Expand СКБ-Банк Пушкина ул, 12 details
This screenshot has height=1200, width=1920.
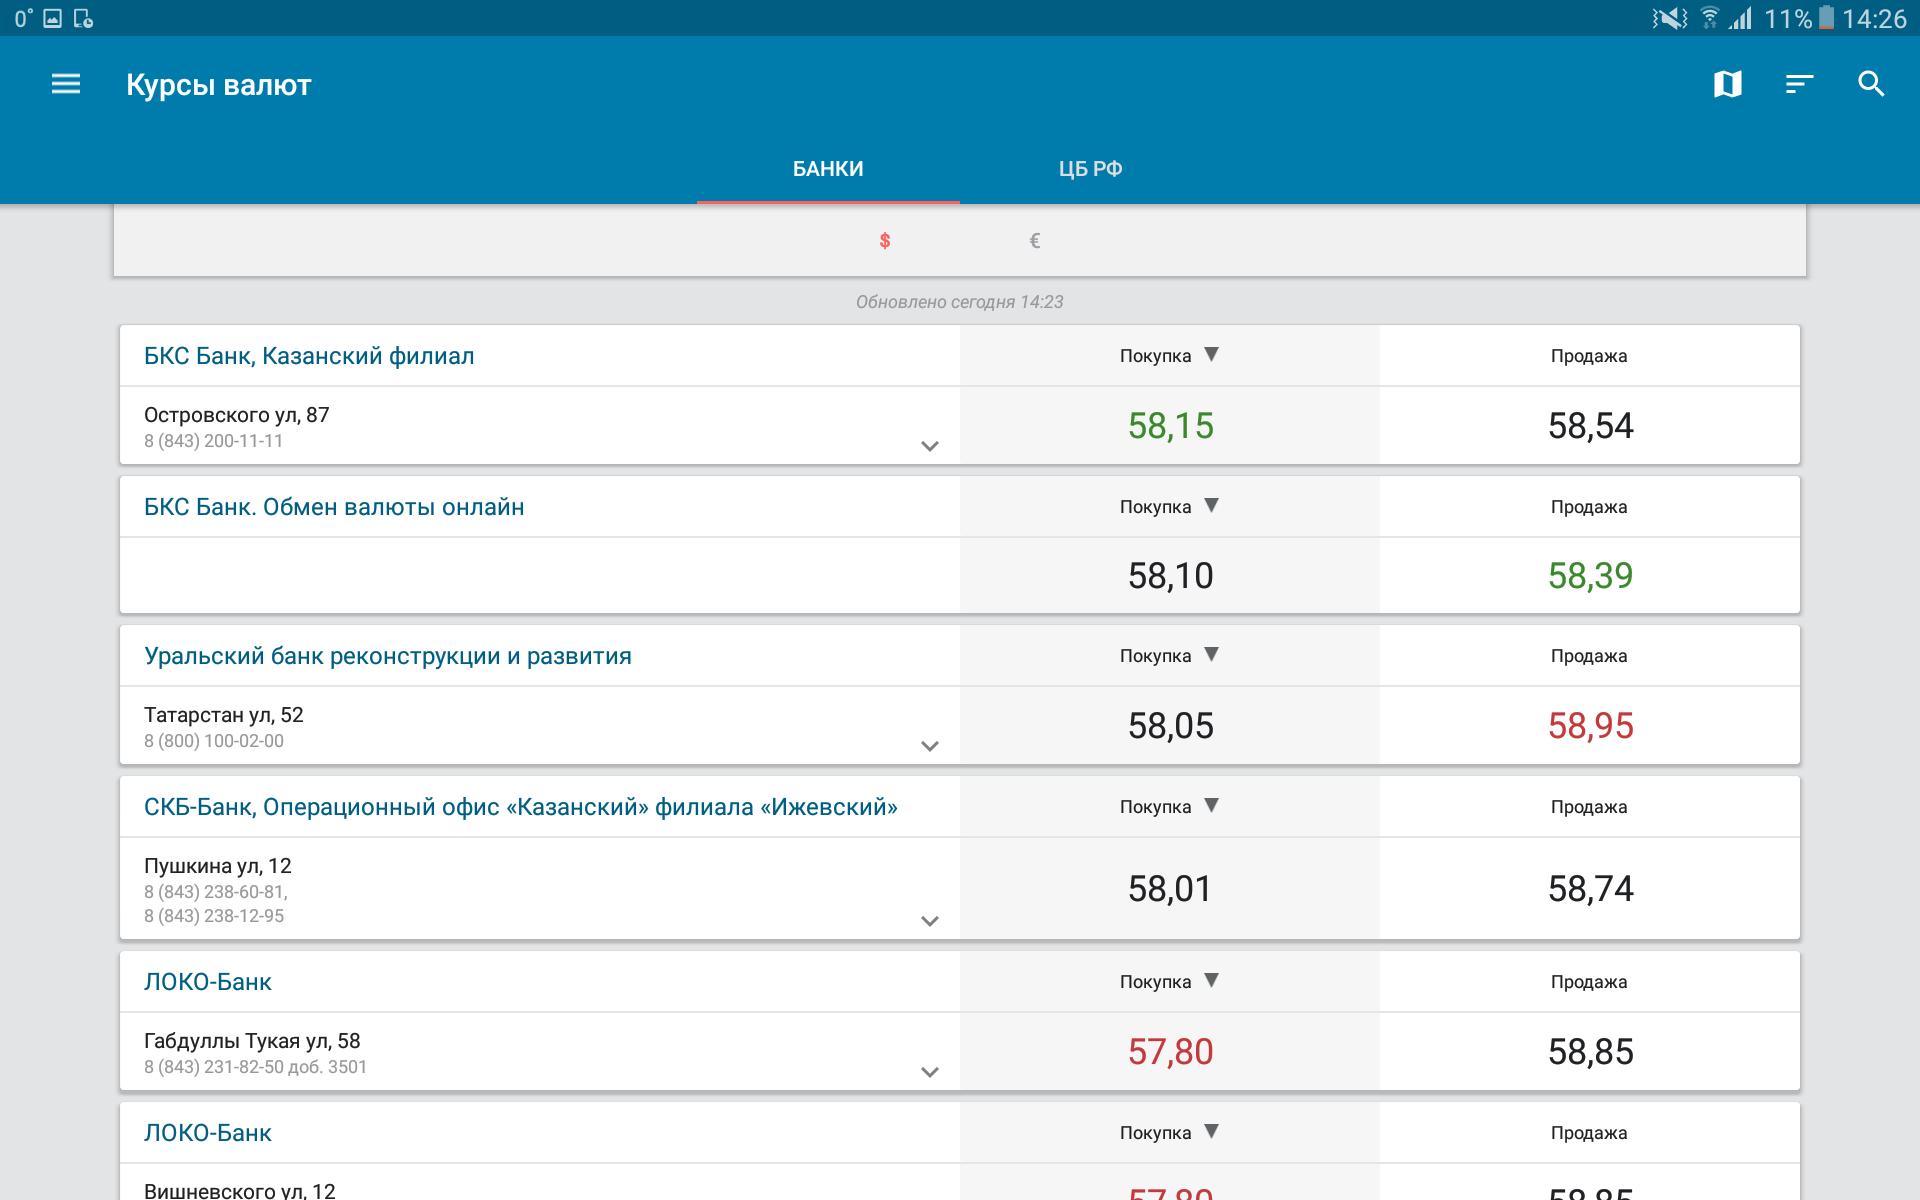coord(930,921)
